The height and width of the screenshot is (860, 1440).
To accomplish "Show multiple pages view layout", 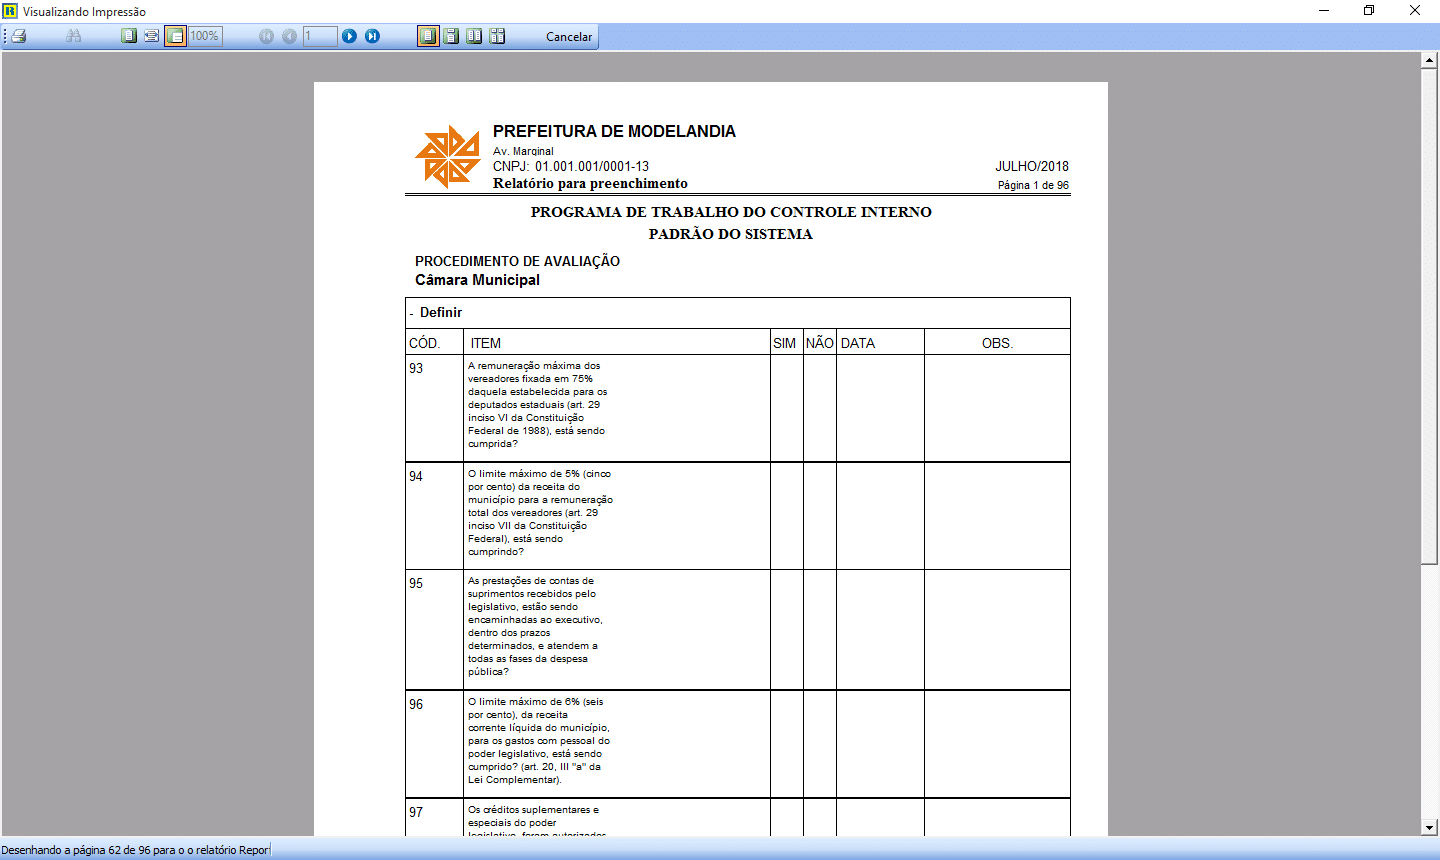I will coord(497,36).
